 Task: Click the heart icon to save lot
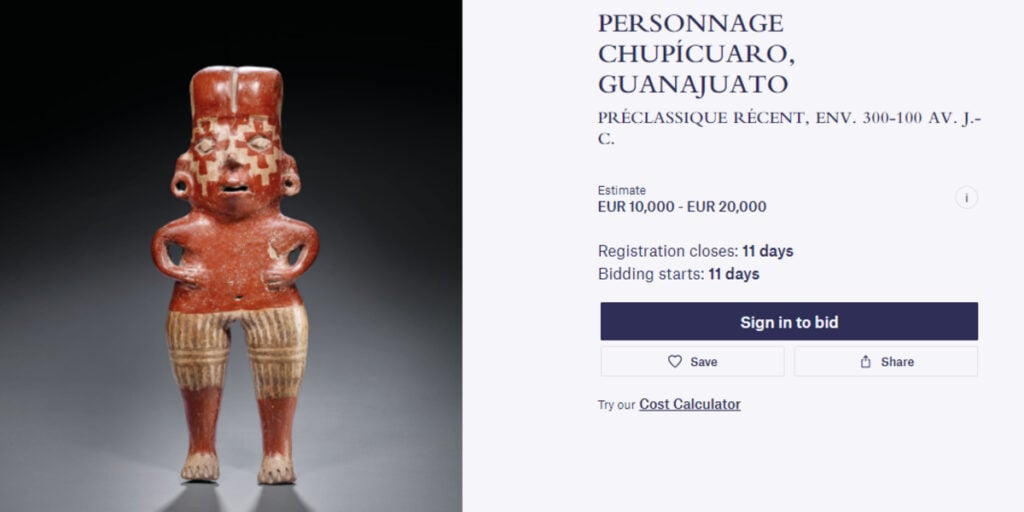pyautogui.click(x=675, y=362)
